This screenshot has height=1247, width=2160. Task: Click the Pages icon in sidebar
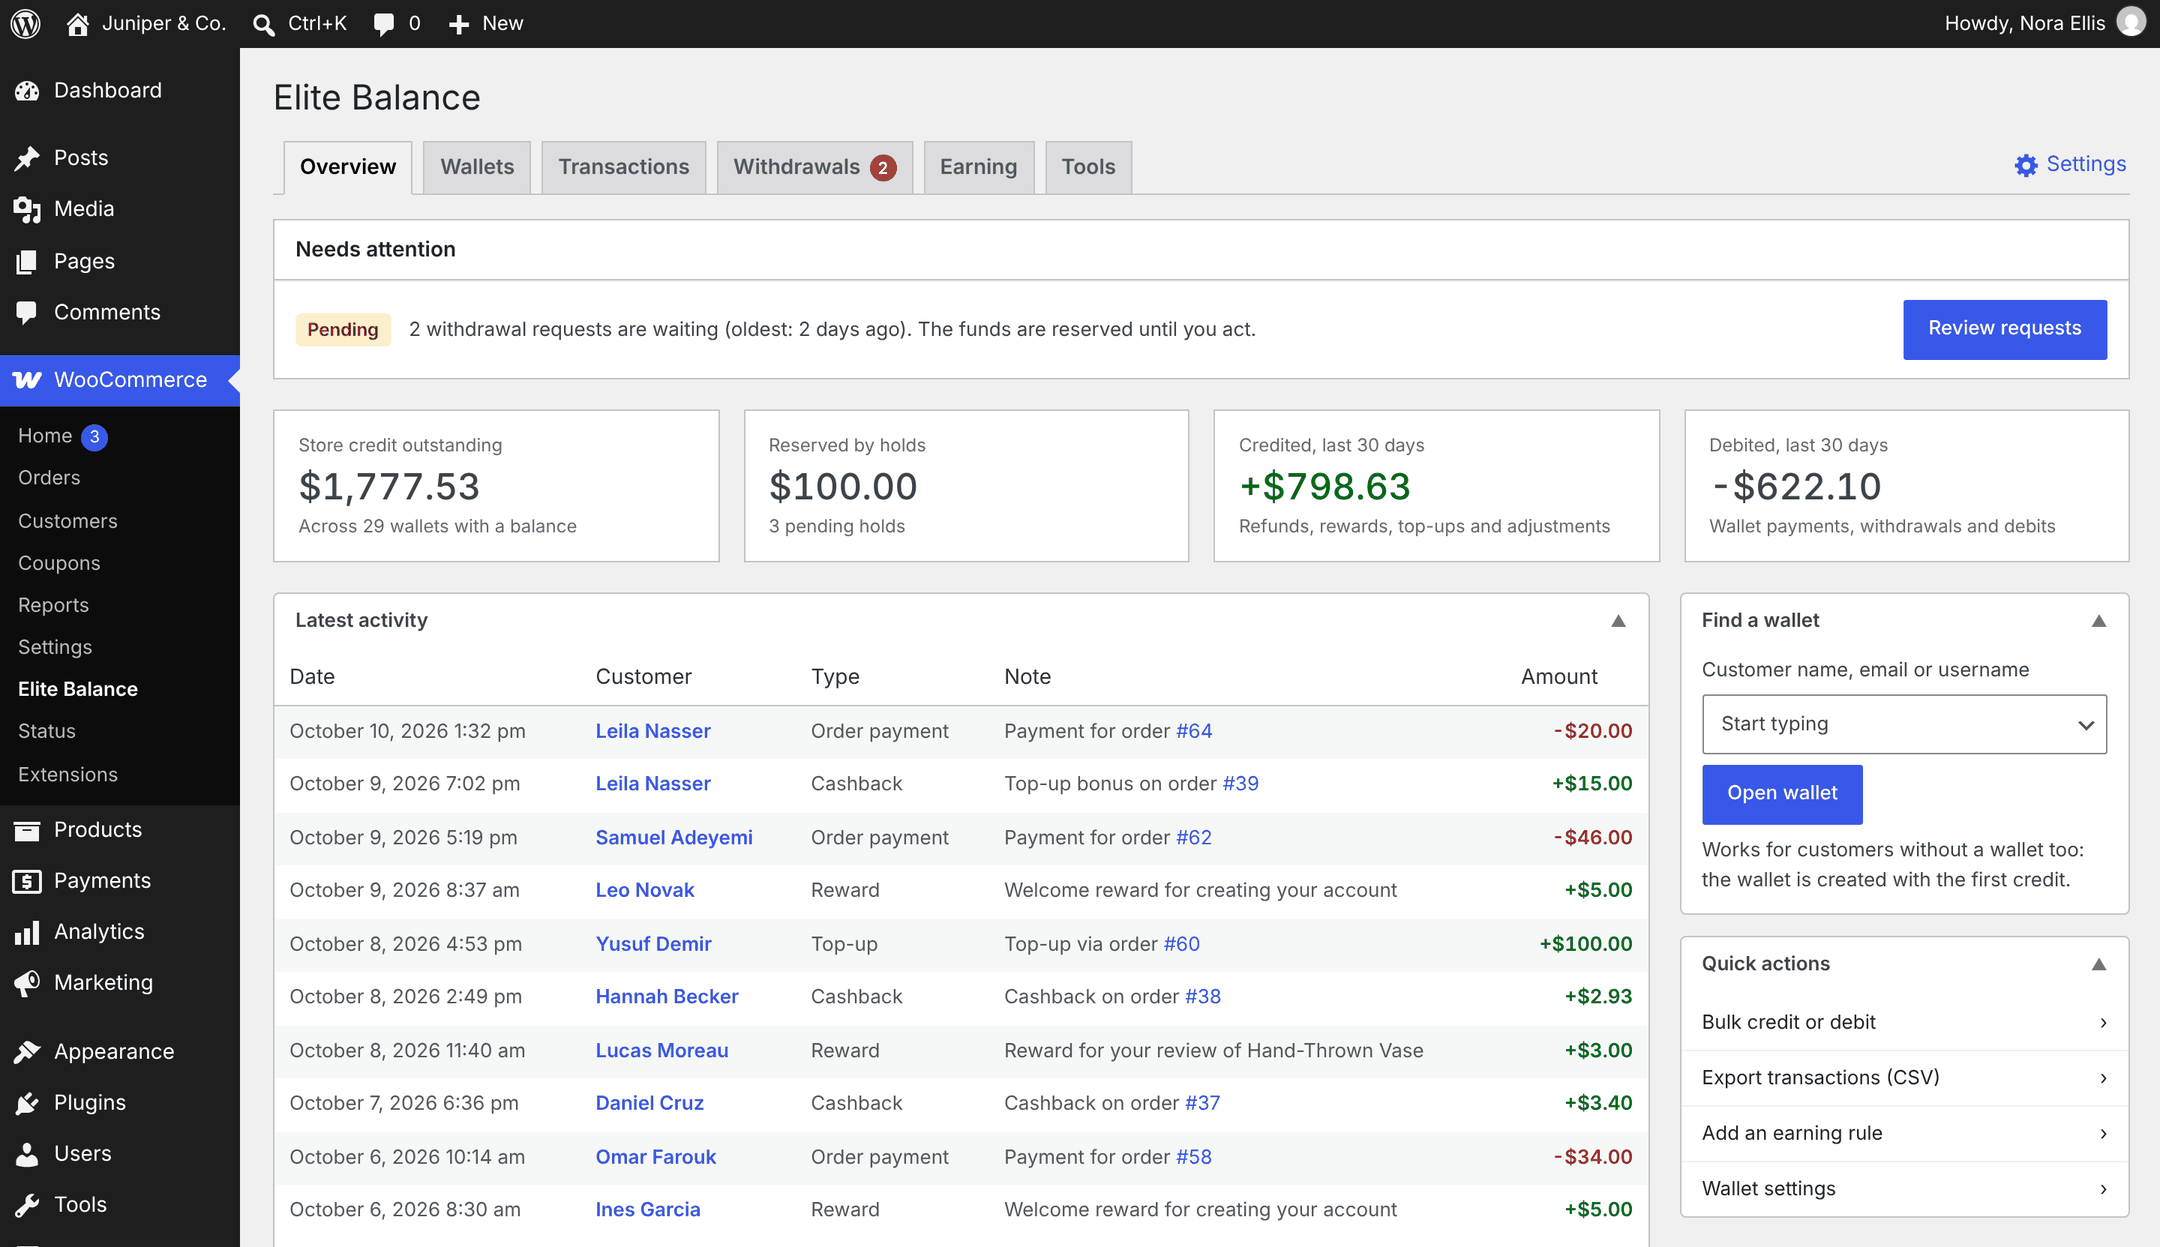click(x=27, y=261)
